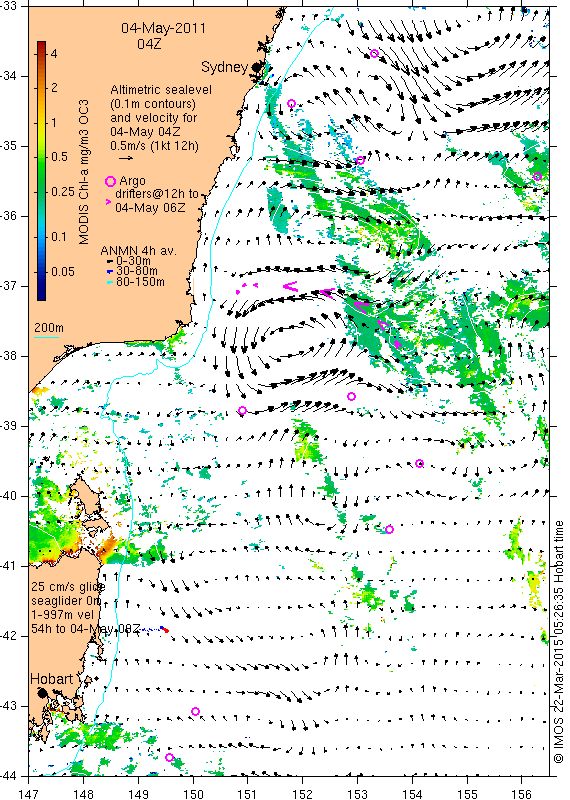Click the '04-May-2011' date title

coord(163,28)
